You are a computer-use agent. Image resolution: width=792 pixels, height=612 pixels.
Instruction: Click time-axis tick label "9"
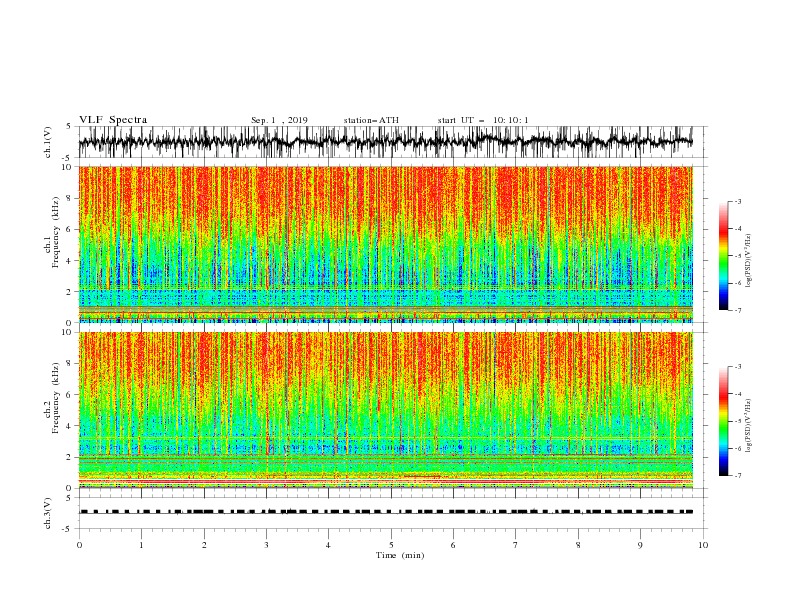pyautogui.click(x=640, y=545)
